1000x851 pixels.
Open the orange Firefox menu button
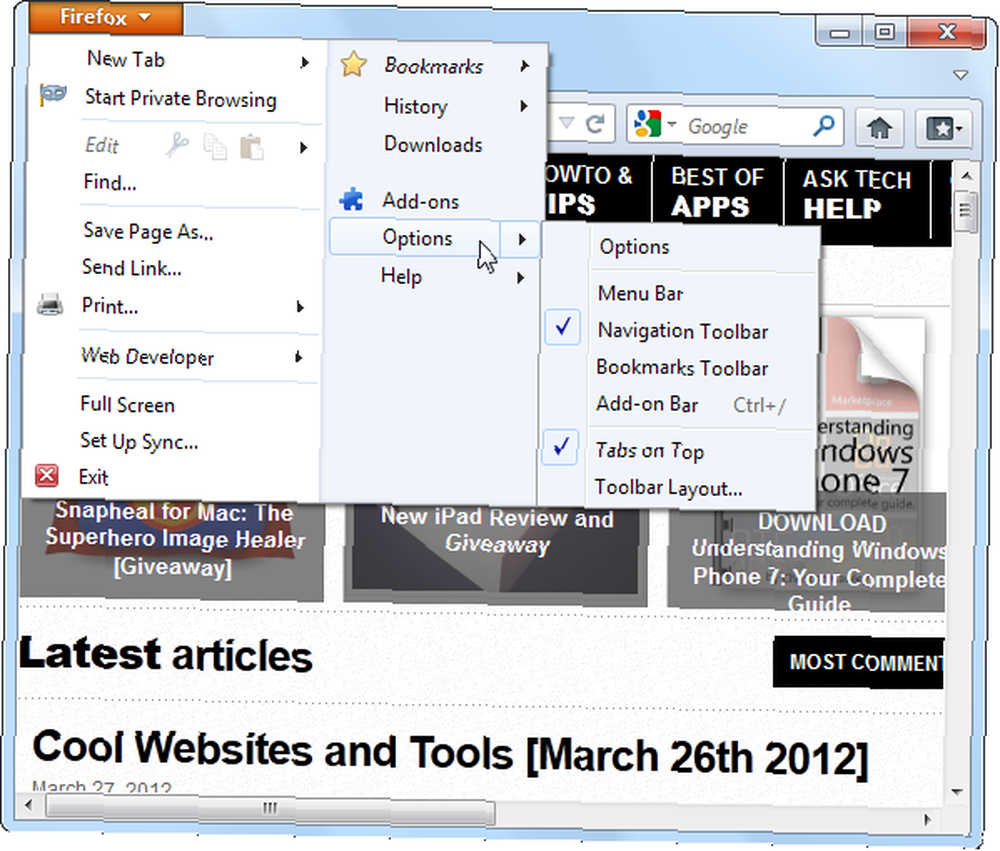105,17
